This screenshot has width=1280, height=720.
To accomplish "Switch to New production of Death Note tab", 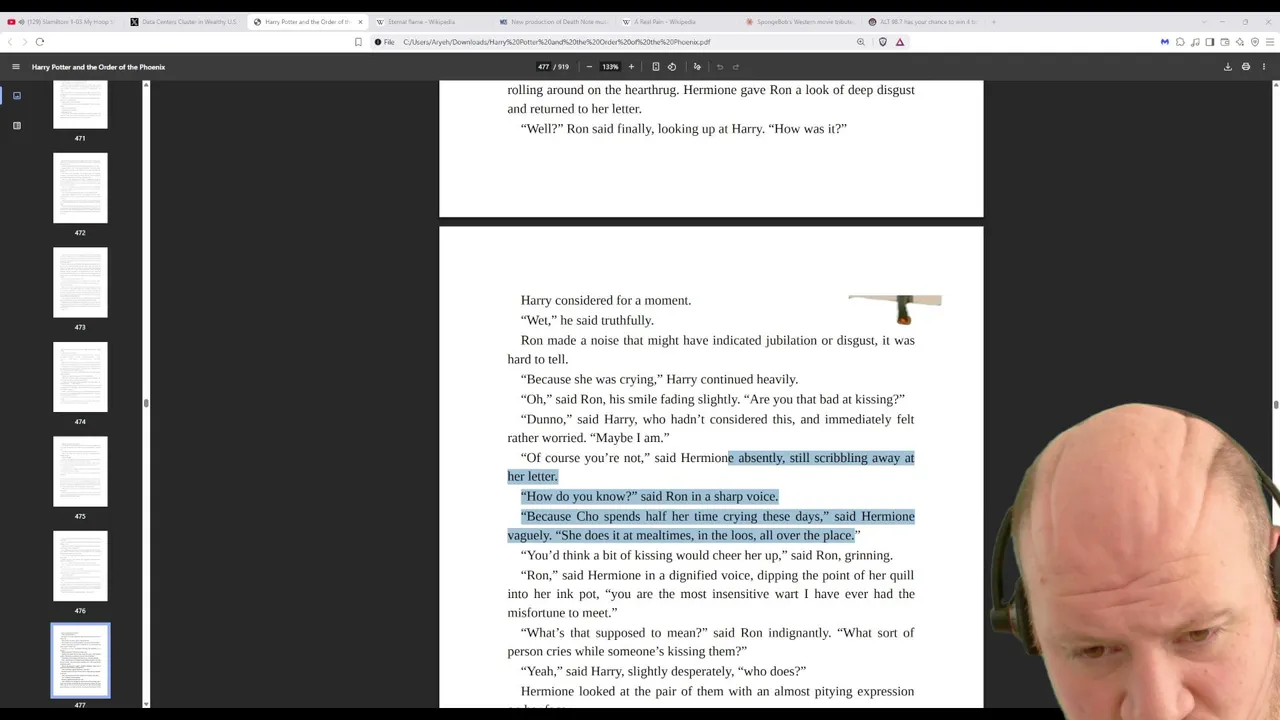I will 553,22.
